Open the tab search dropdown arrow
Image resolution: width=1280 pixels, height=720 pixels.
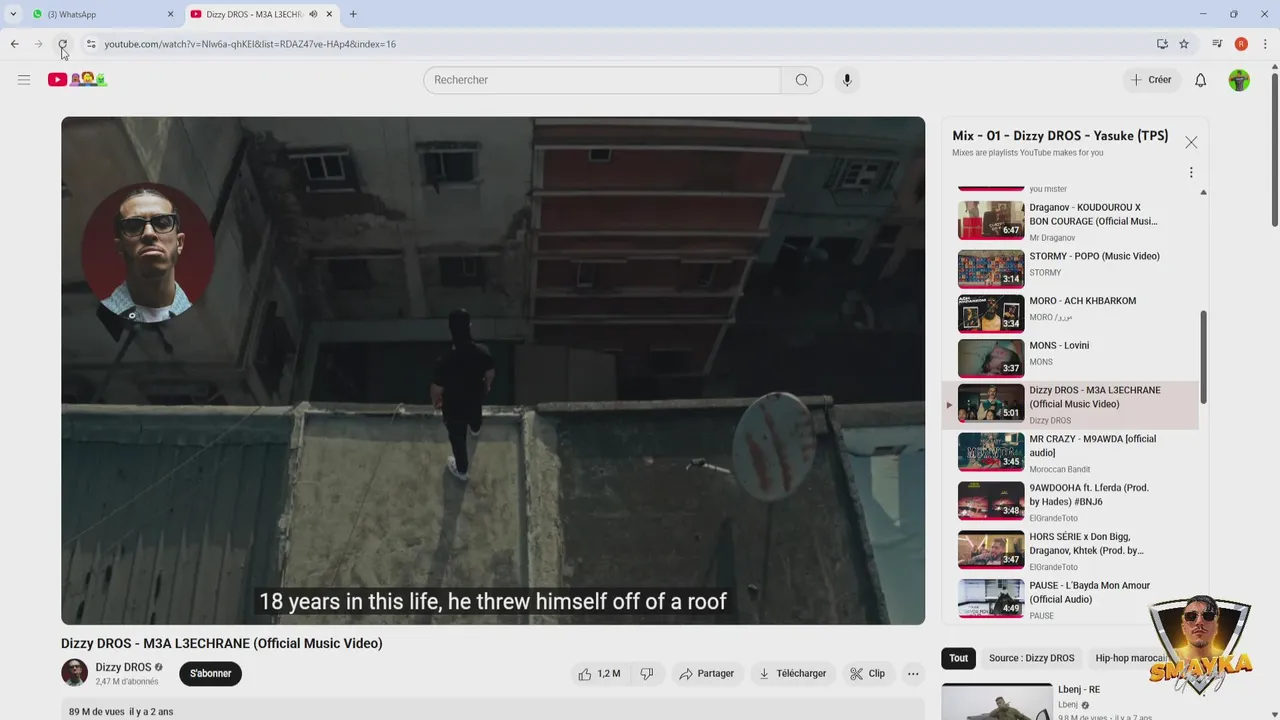(x=13, y=14)
